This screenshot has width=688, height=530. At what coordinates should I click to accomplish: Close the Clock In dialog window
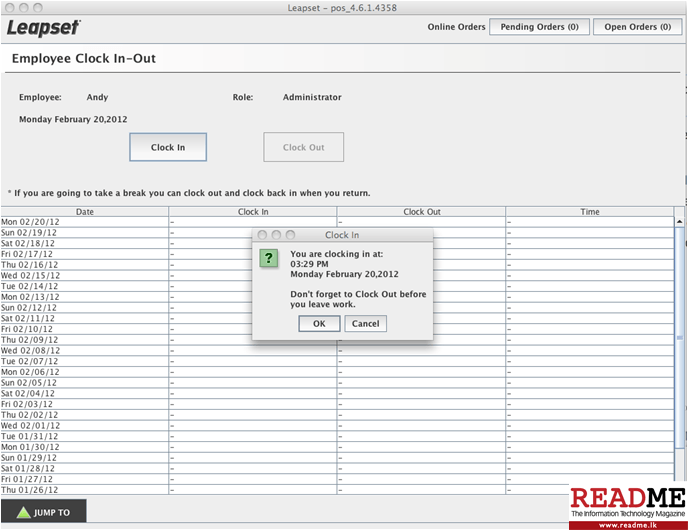point(262,235)
